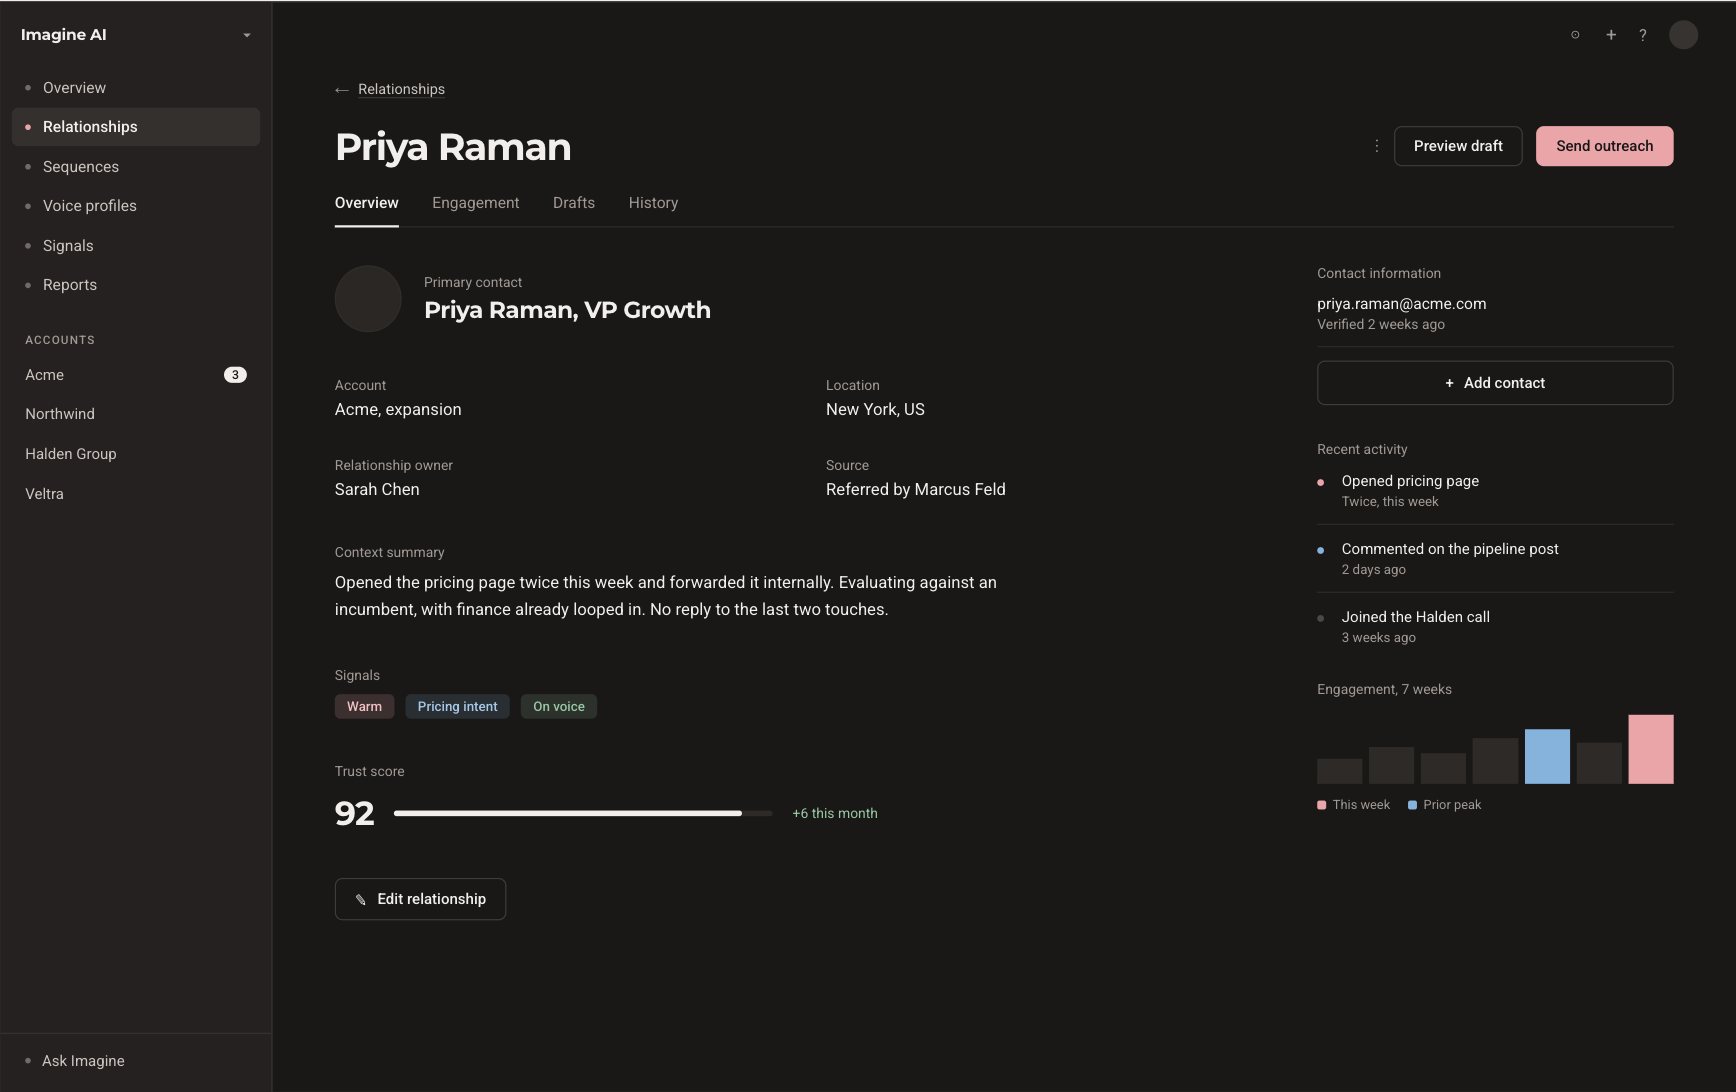
Task: Go to Overview in the sidebar
Action: (x=136, y=88)
